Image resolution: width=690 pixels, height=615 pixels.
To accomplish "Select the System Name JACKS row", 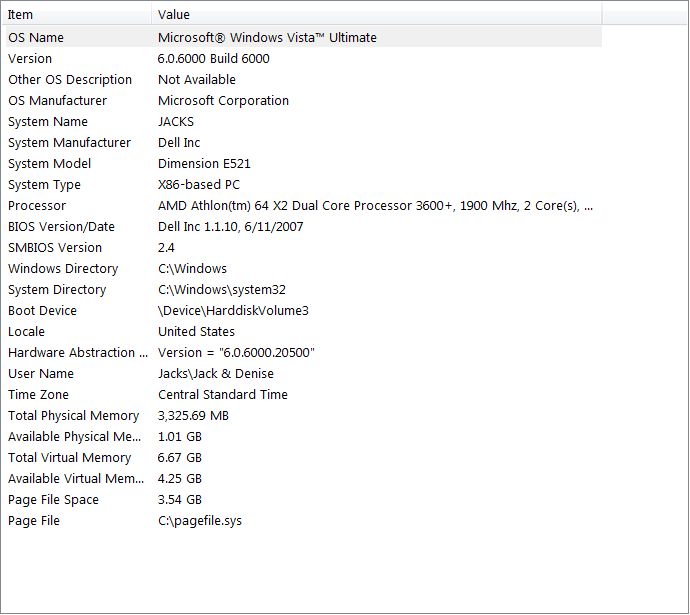I will coord(304,121).
